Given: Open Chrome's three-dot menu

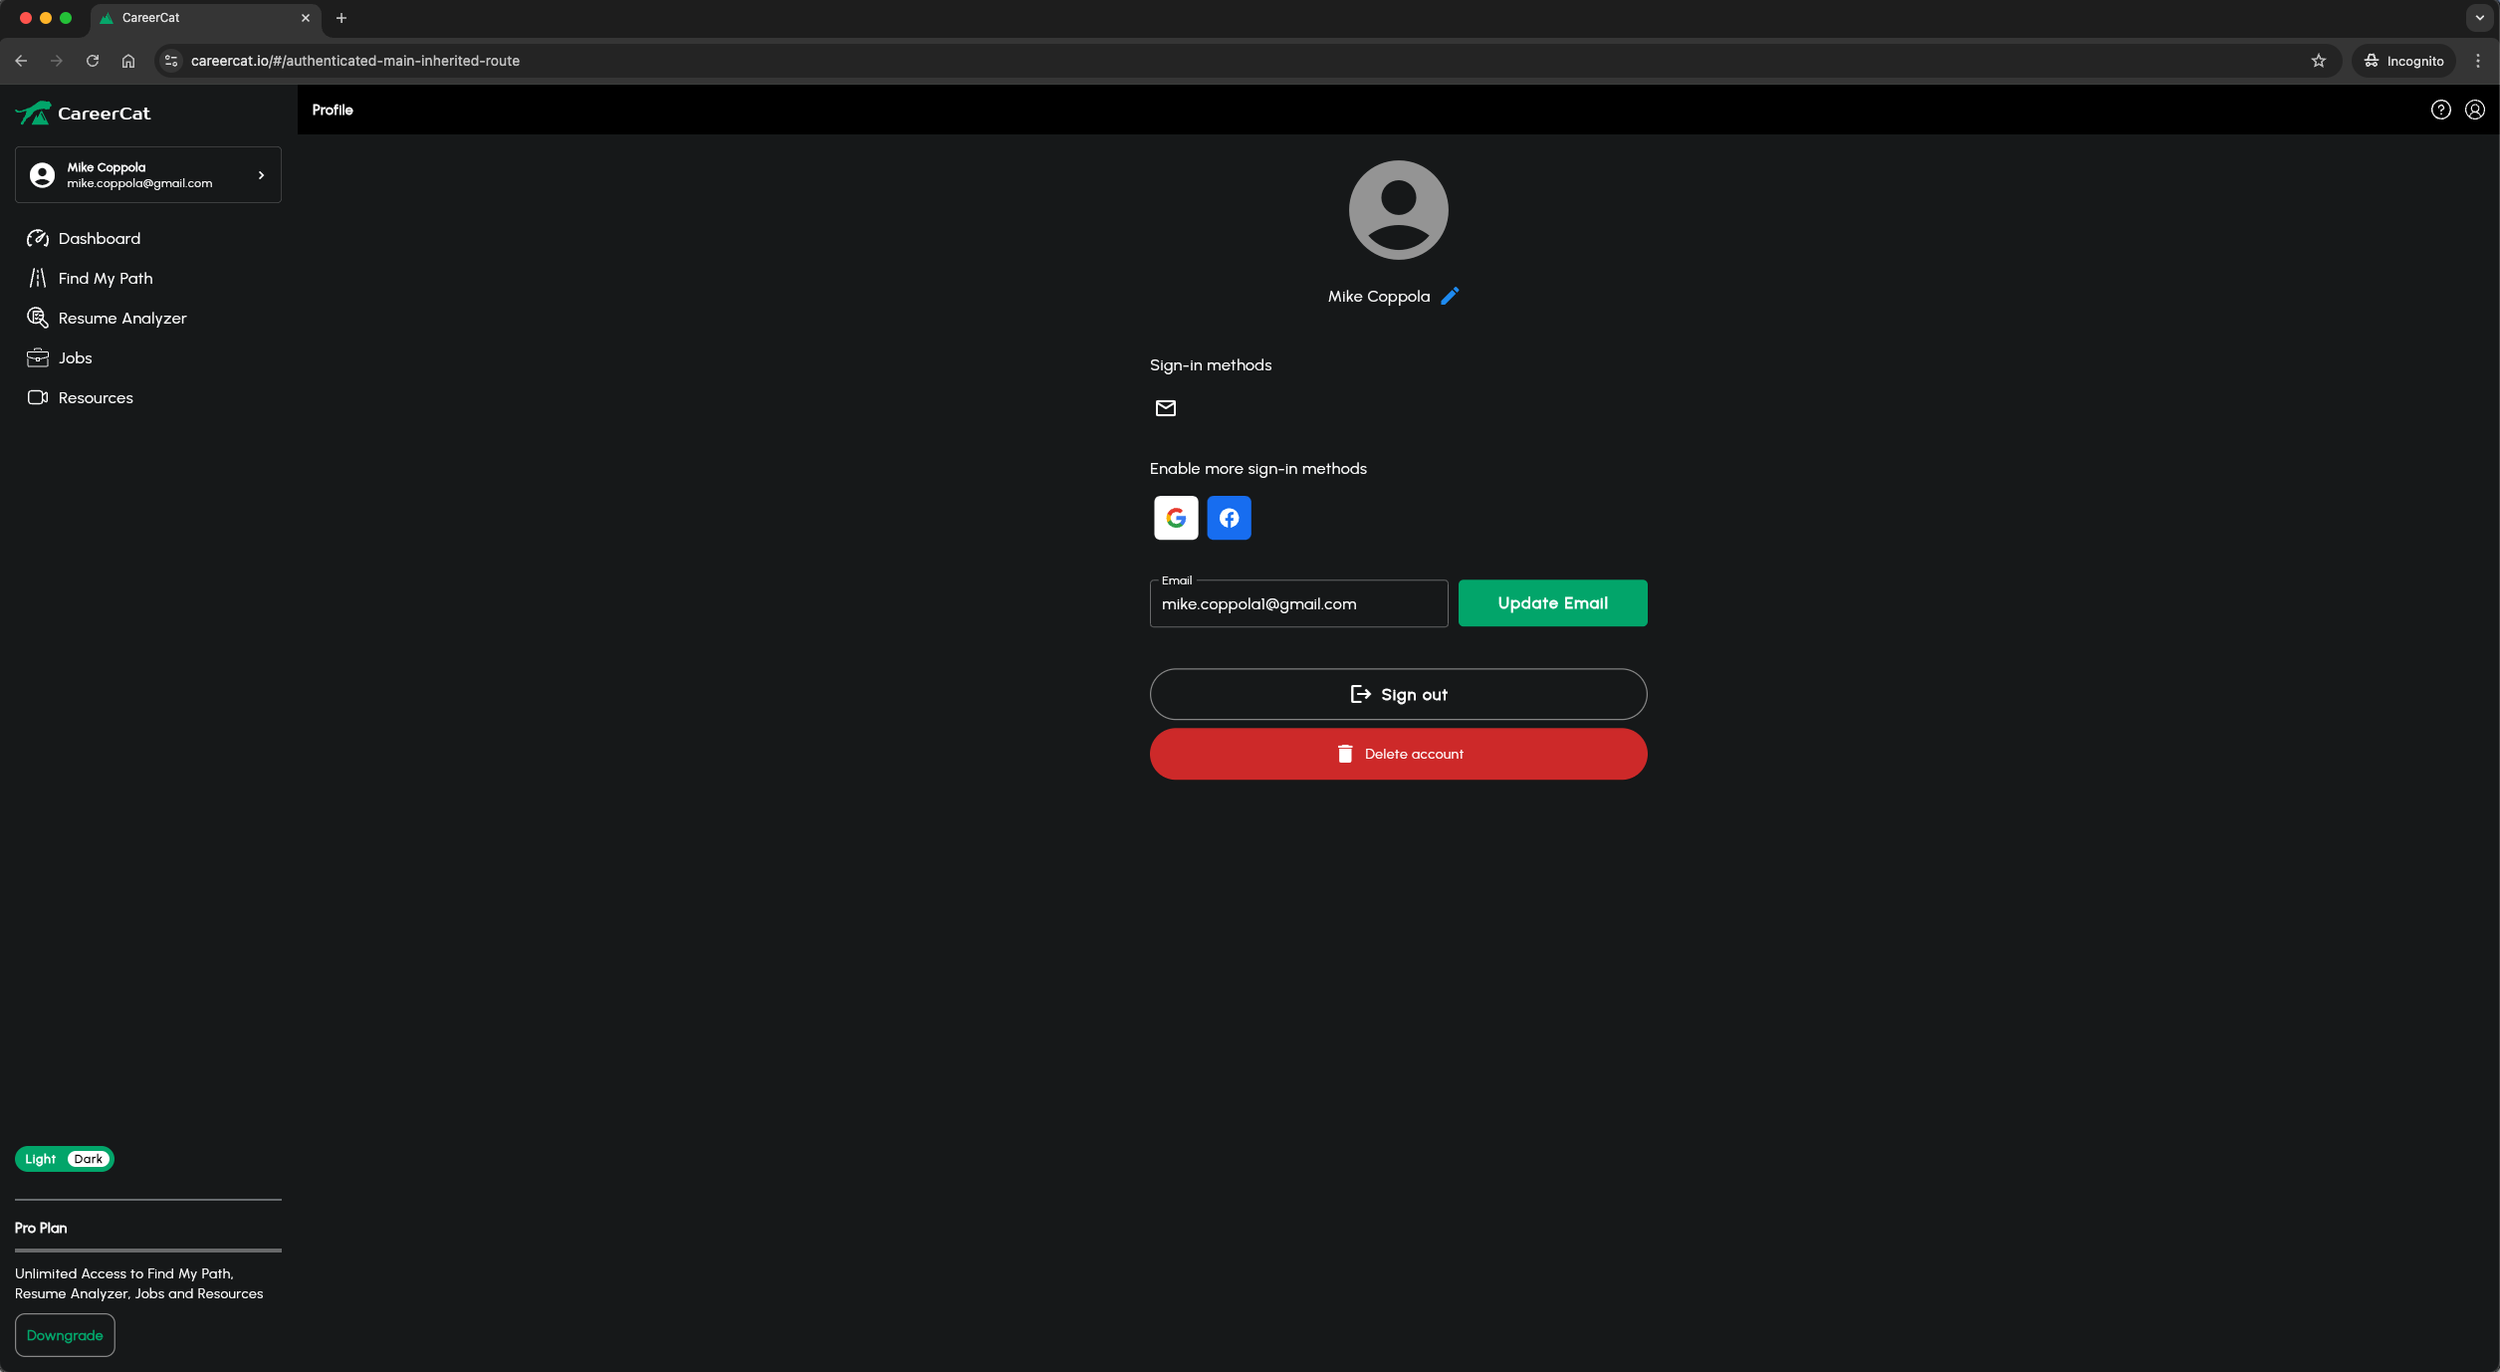Looking at the screenshot, I should (x=2478, y=60).
